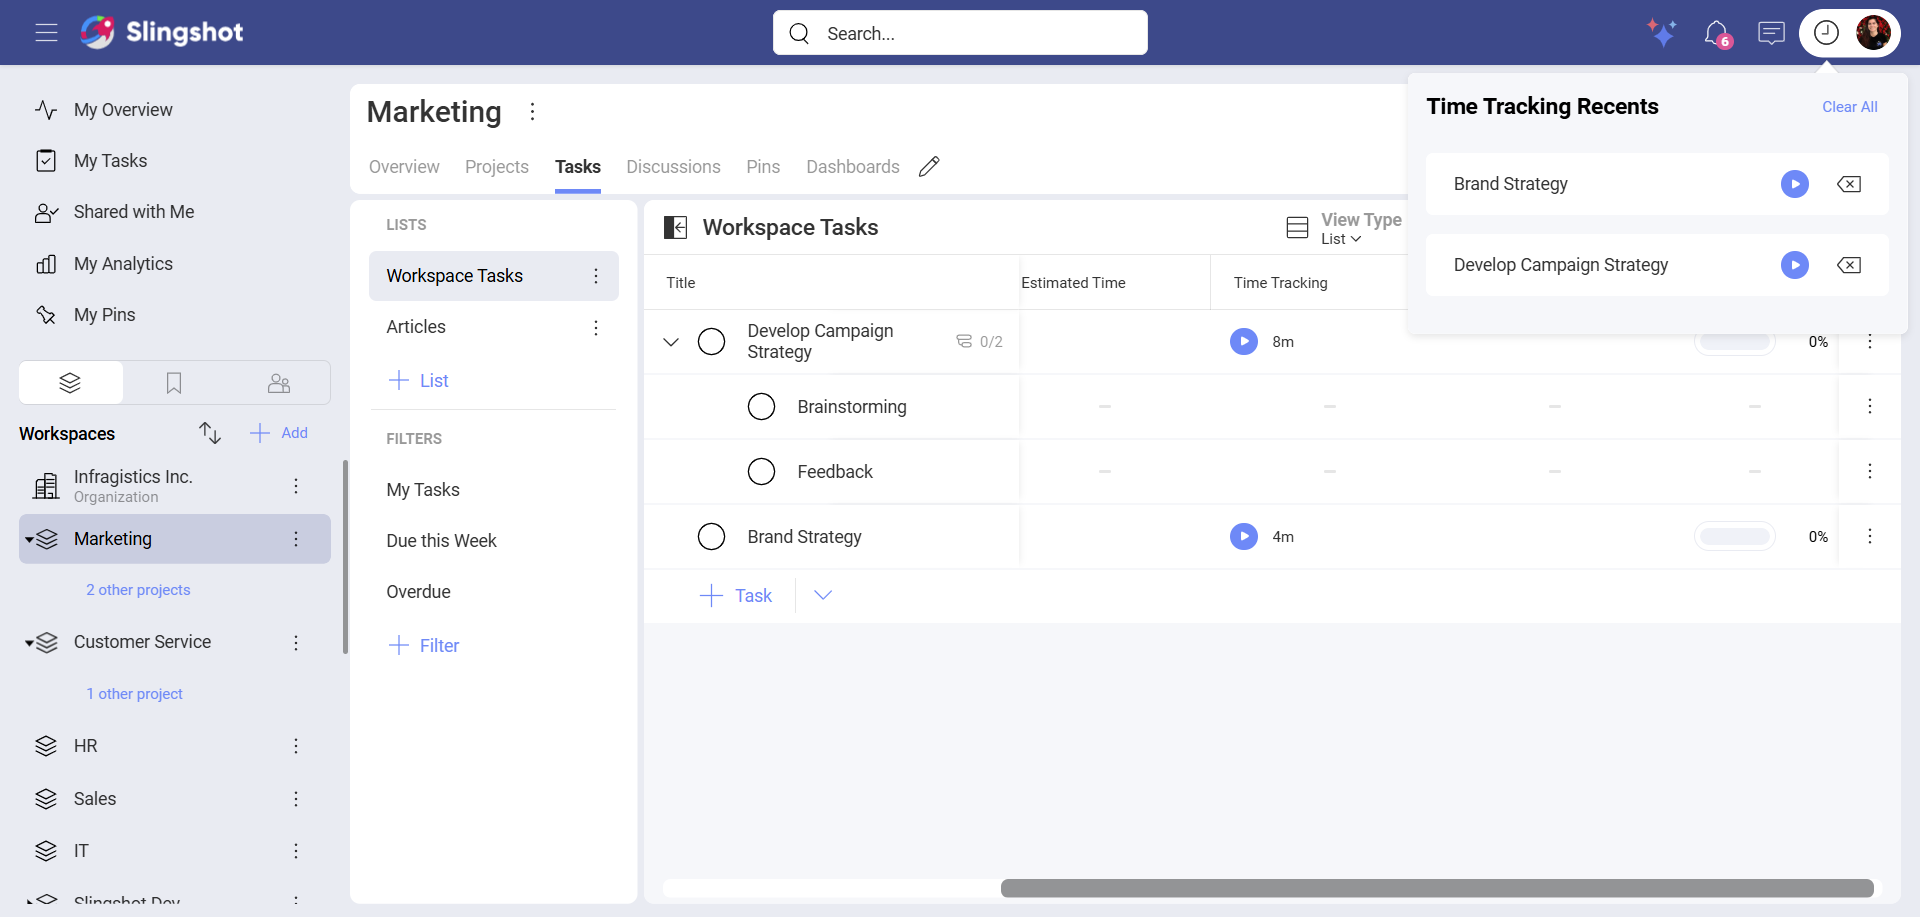1920x917 pixels.
Task: Toggle the time tracking clock icon
Action: (x=1826, y=33)
